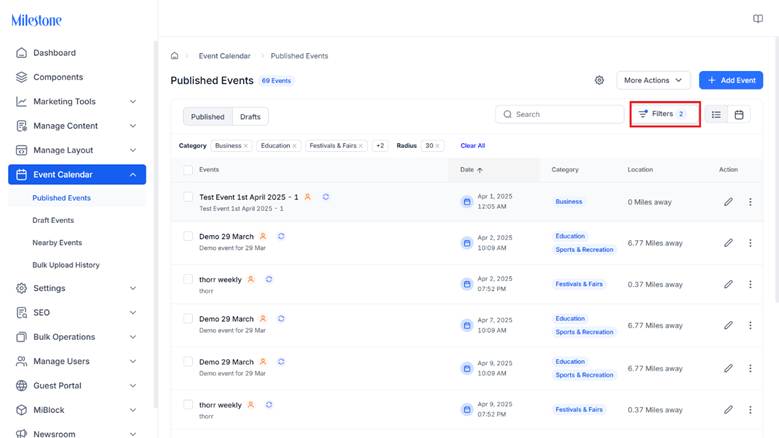
Task: Check the Demo 29 March Apr 9 row
Action: pyautogui.click(x=188, y=362)
